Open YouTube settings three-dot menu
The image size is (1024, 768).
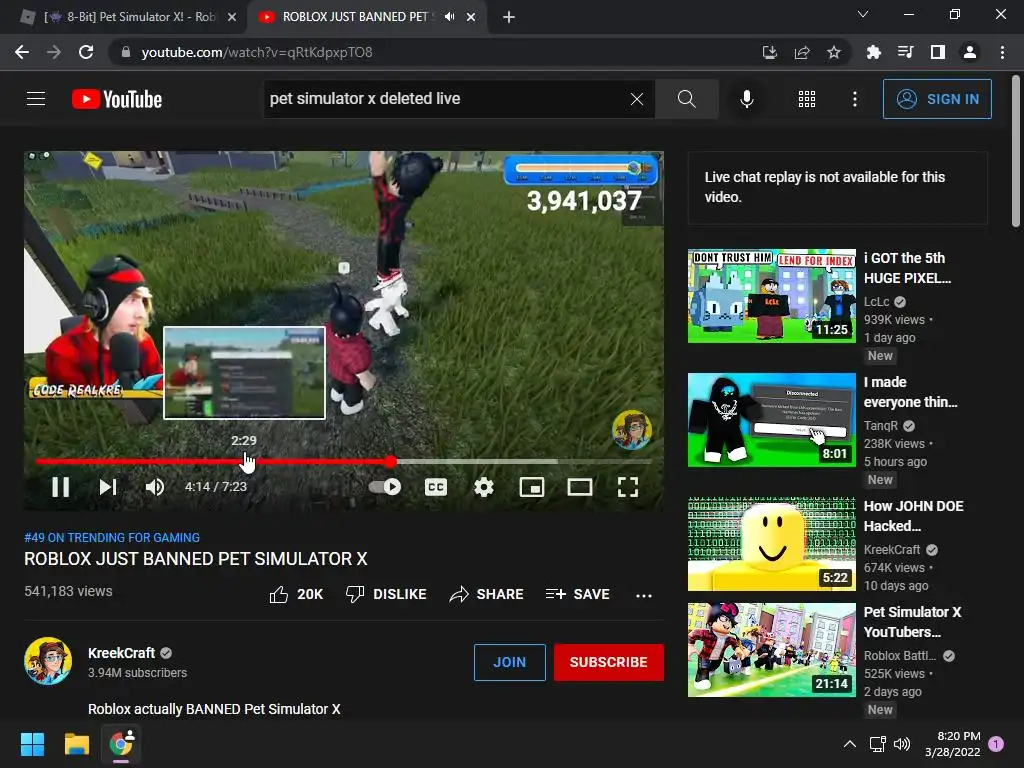pyautogui.click(x=855, y=99)
